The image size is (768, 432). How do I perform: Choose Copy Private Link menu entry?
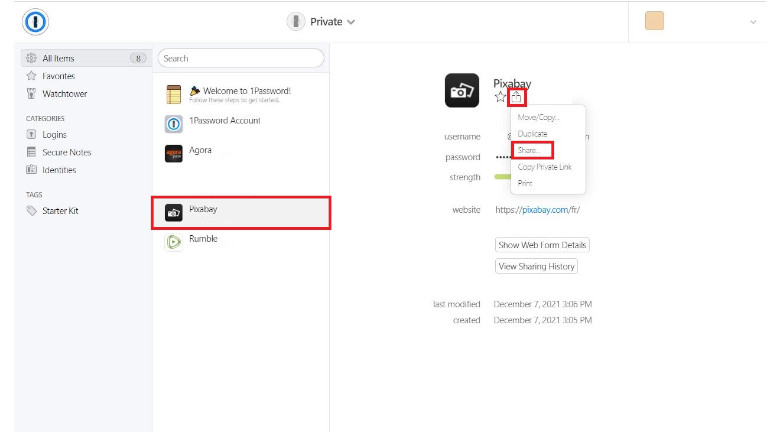545,167
